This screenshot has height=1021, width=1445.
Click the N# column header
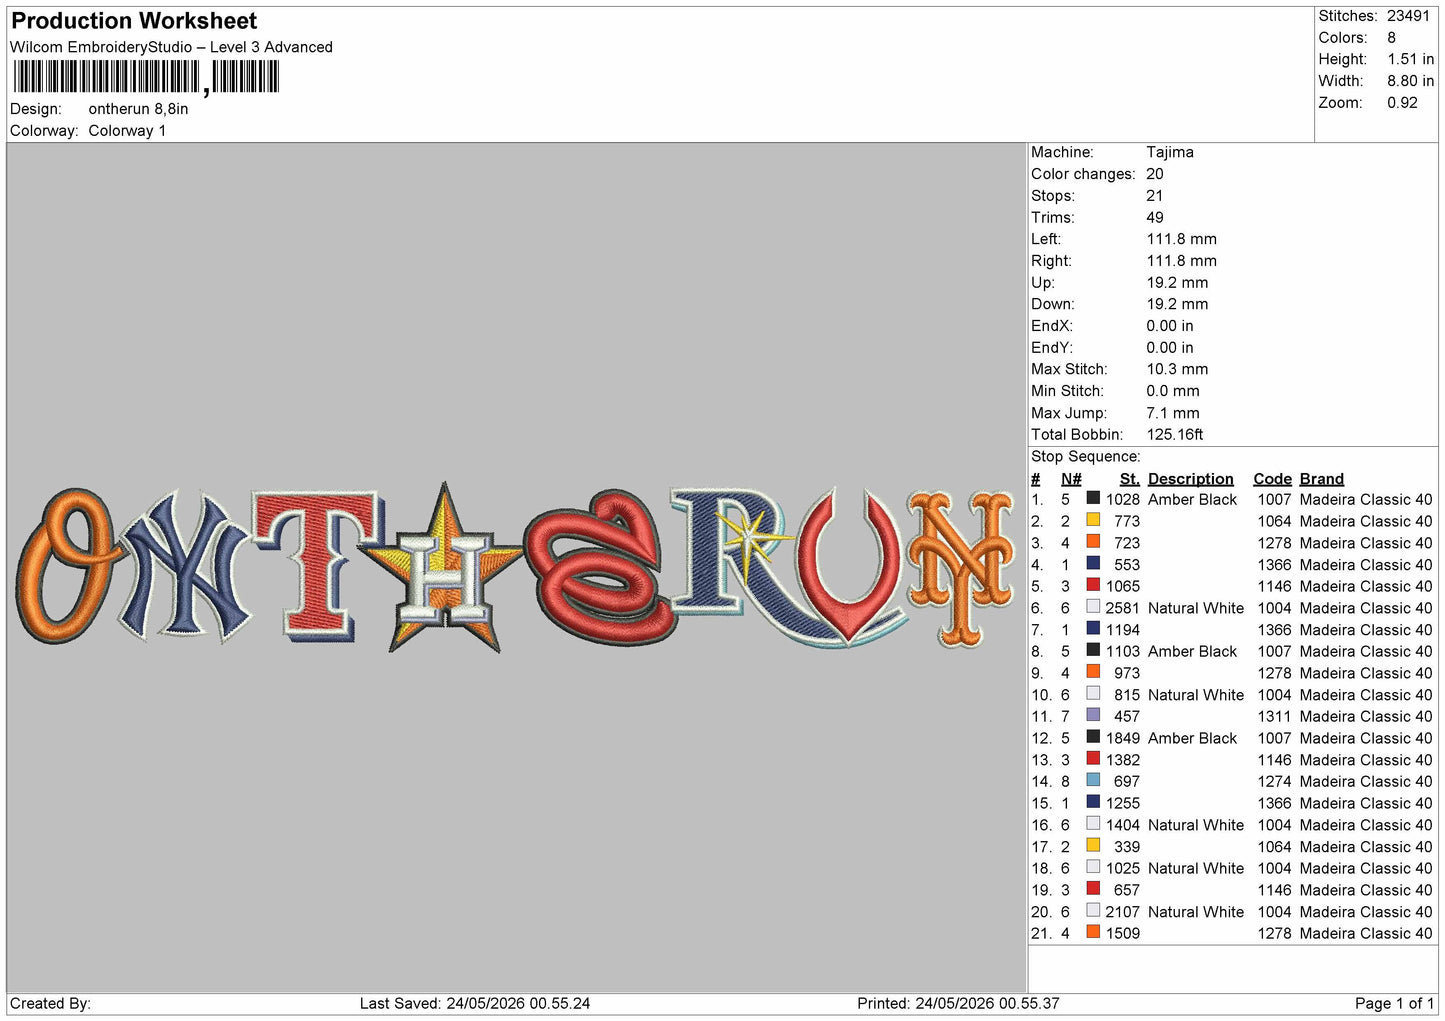(x=1071, y=479)
